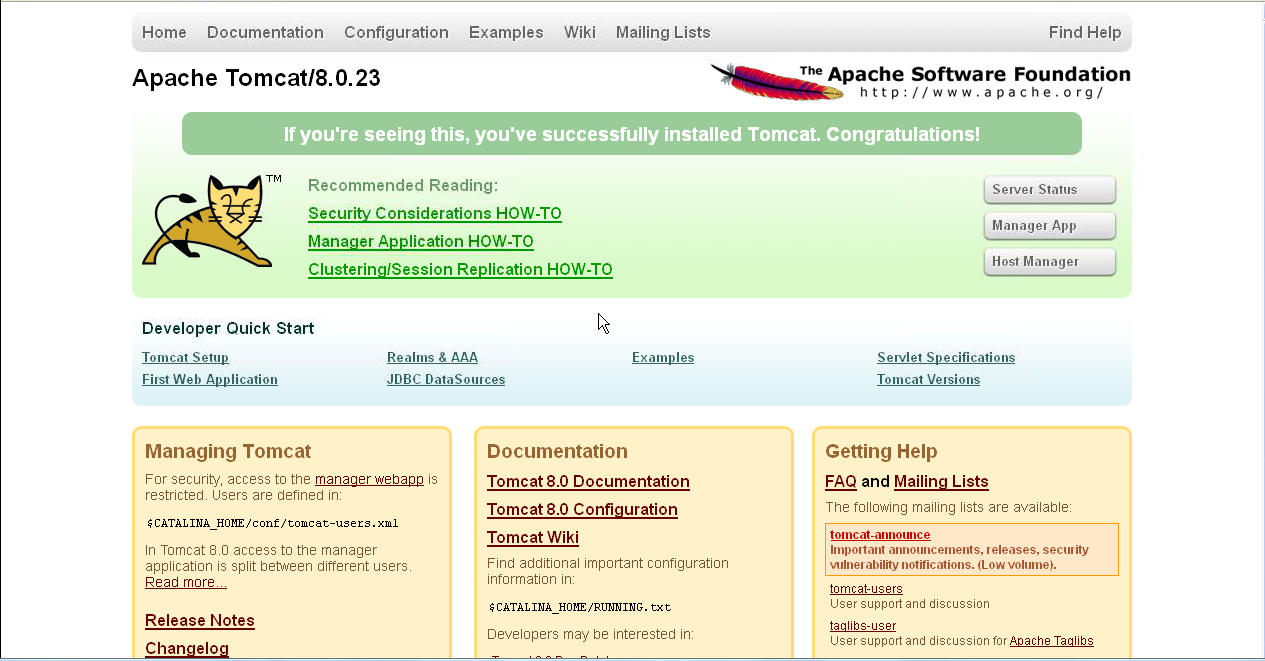1265x661 pixels.
Task: Click 'The following mailing lists are available' text
Action: [948, 507]
